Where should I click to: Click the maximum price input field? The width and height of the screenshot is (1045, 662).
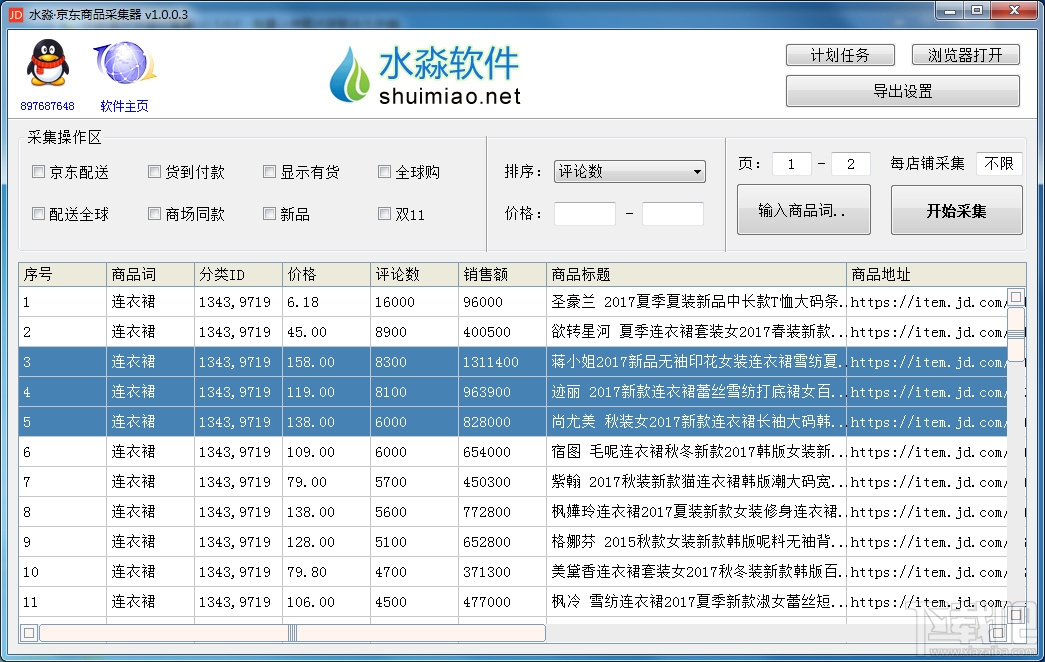pos(672,214)
